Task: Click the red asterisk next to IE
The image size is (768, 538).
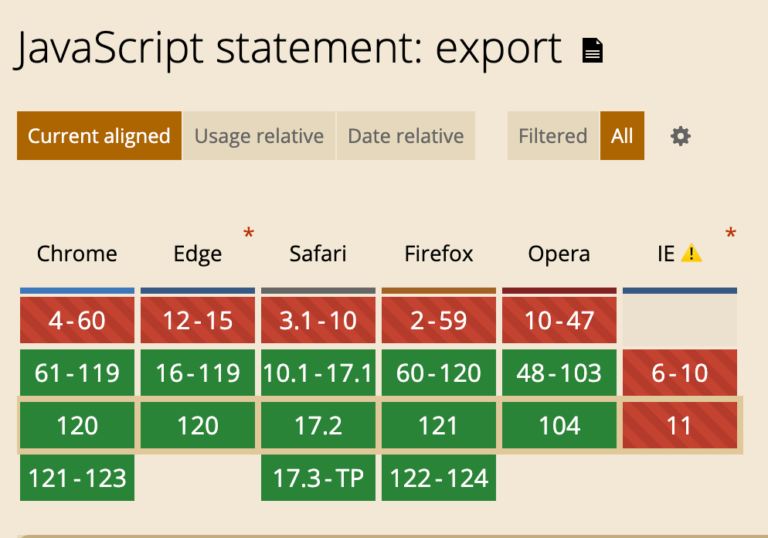Action: click(x=730, y=234)
